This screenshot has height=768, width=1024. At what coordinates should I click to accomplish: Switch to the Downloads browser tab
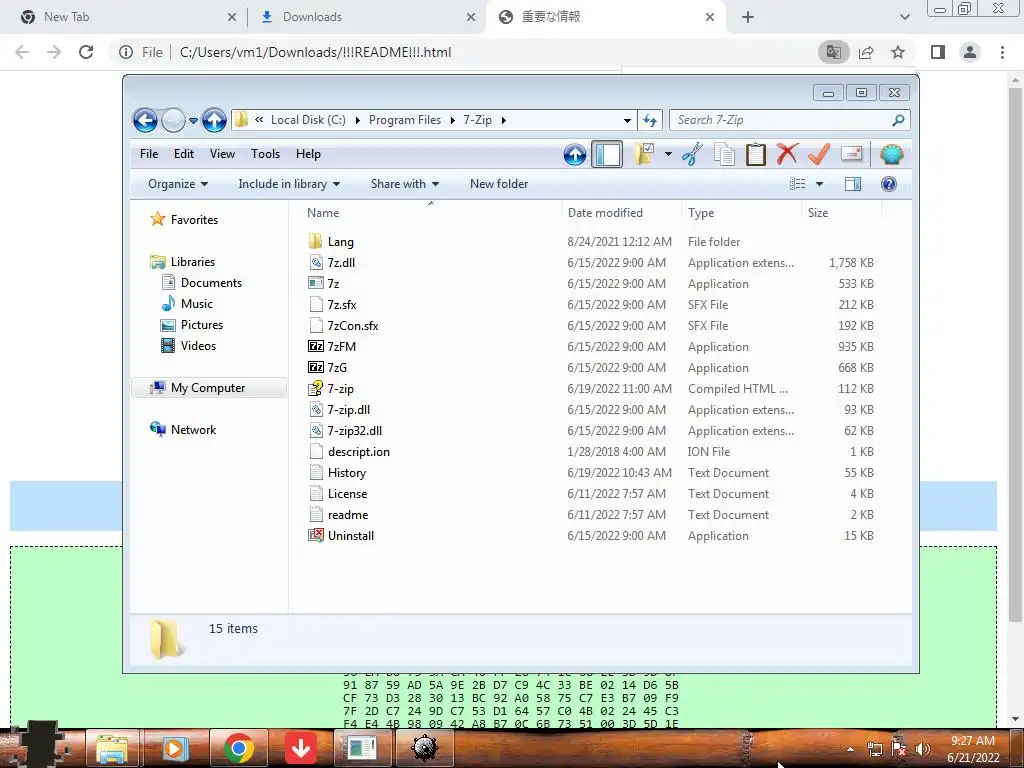[366, 17]
